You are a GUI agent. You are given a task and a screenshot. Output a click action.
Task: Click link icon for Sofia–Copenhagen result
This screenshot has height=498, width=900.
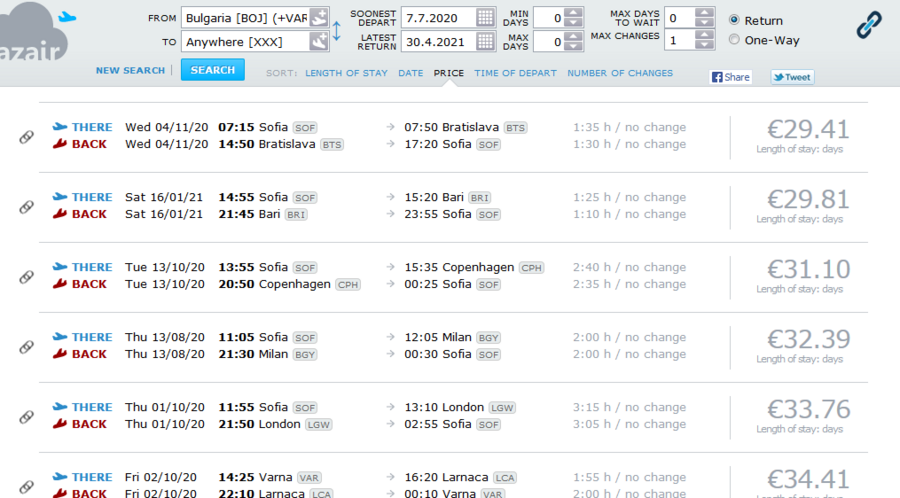coord(26,277)
